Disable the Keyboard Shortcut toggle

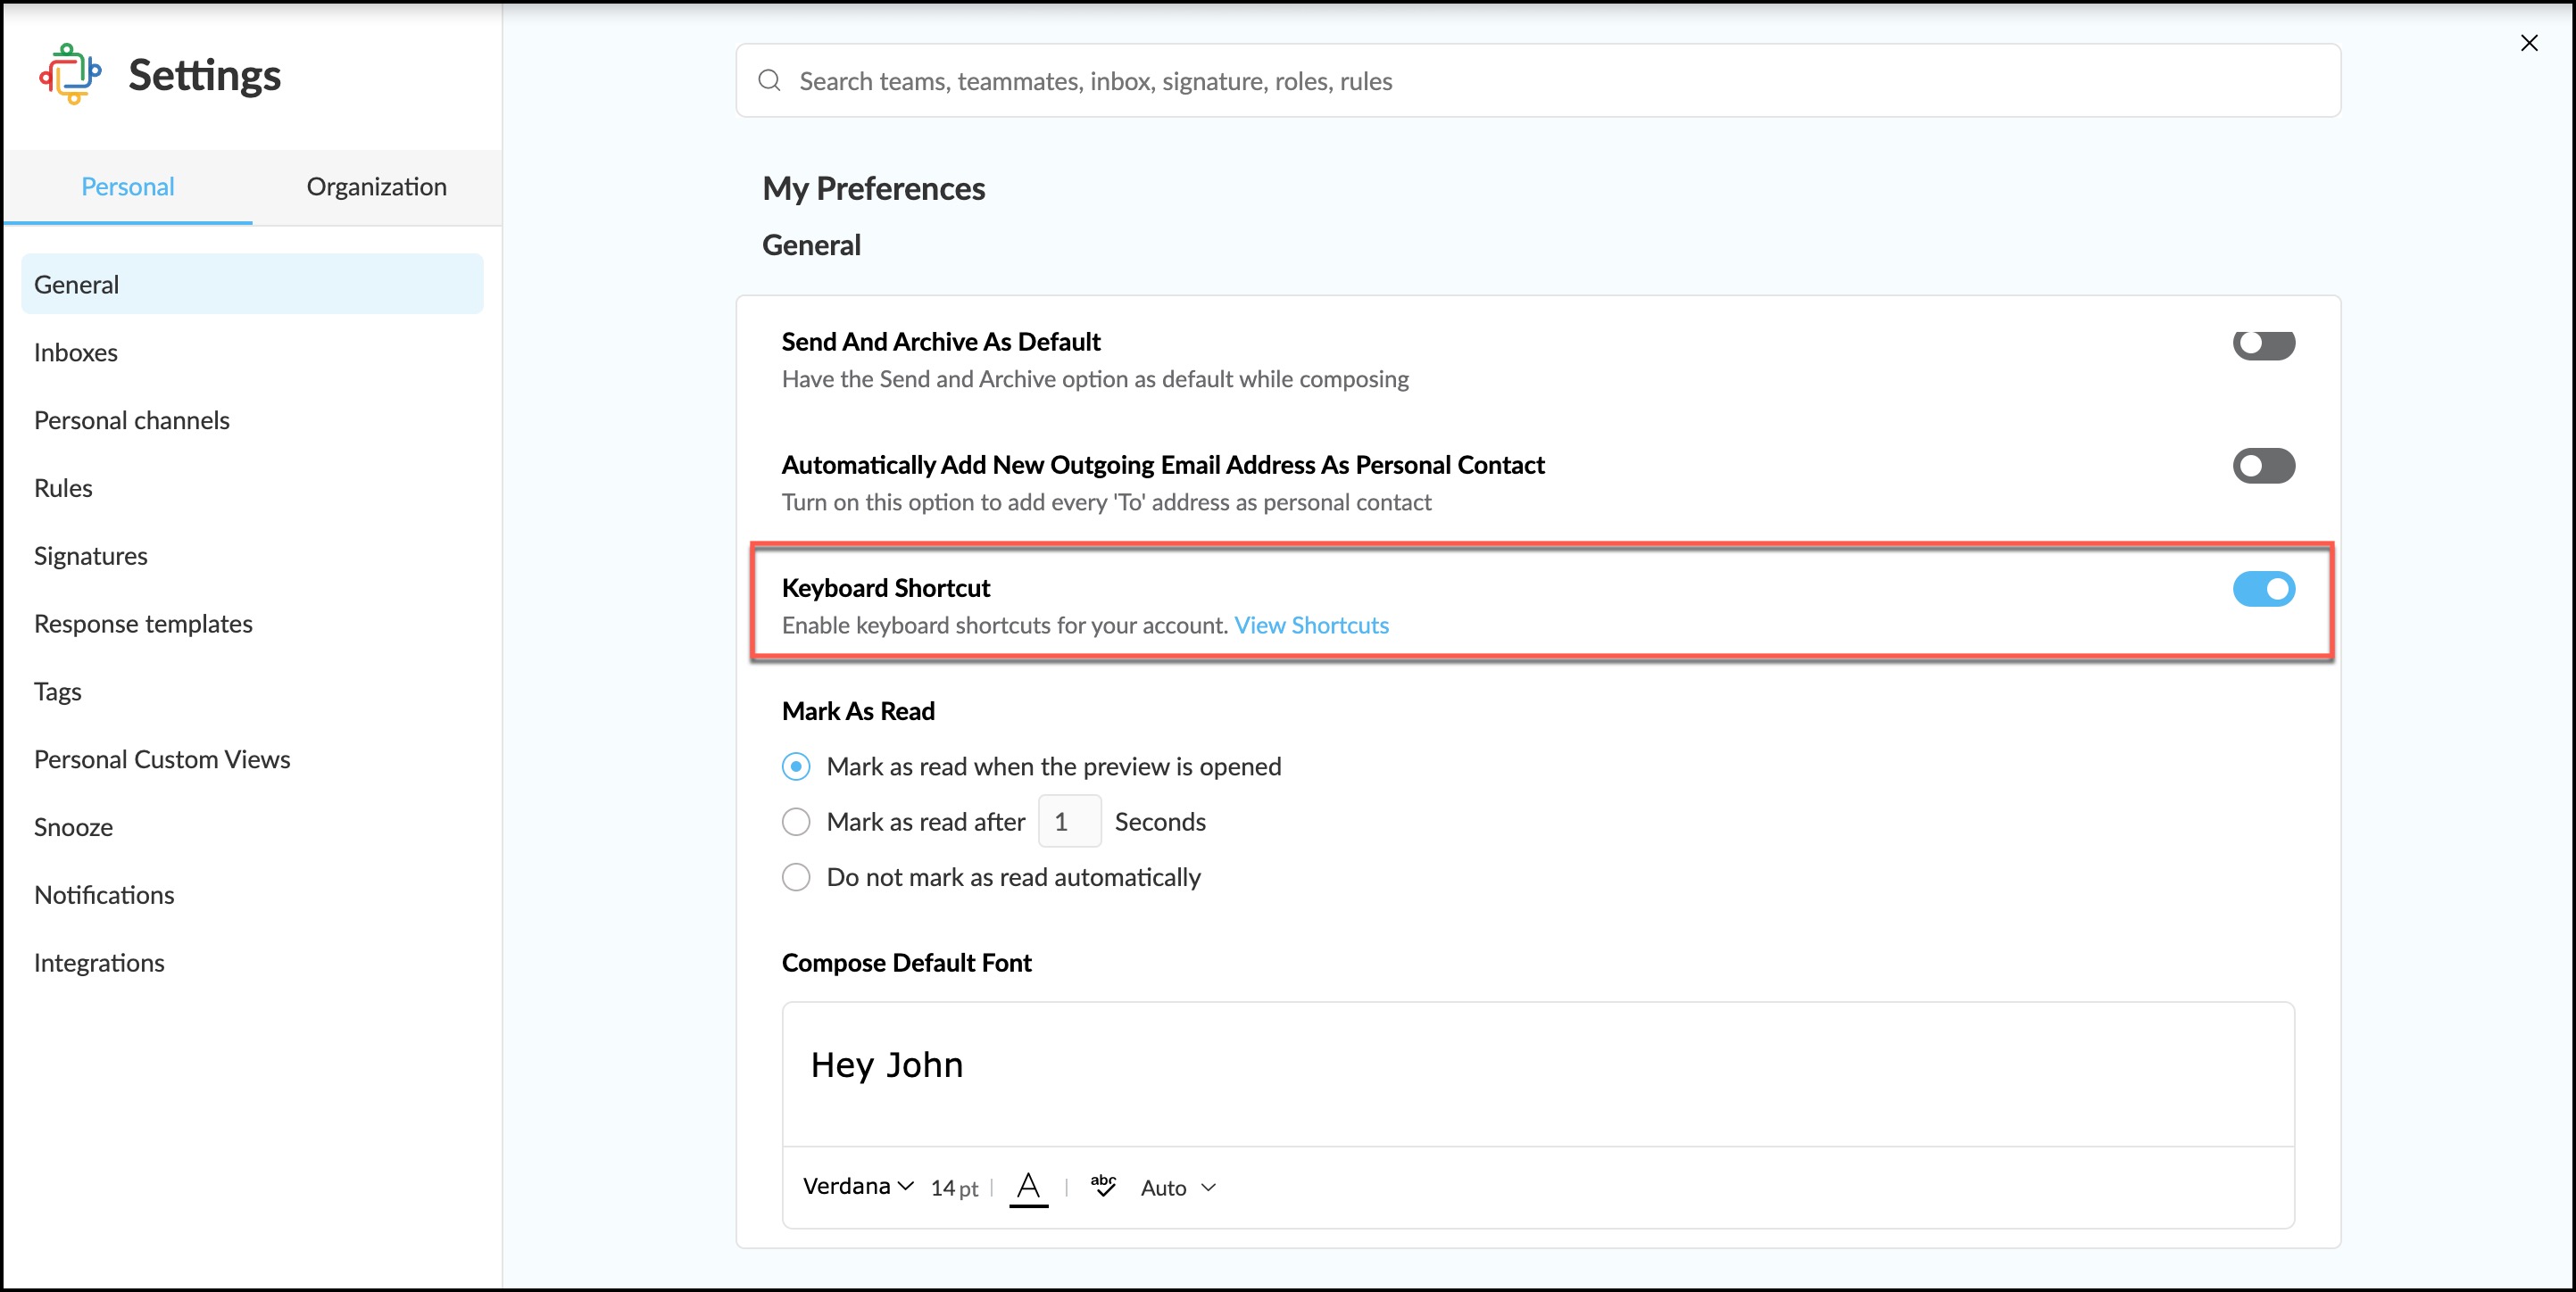[2263, 589]
